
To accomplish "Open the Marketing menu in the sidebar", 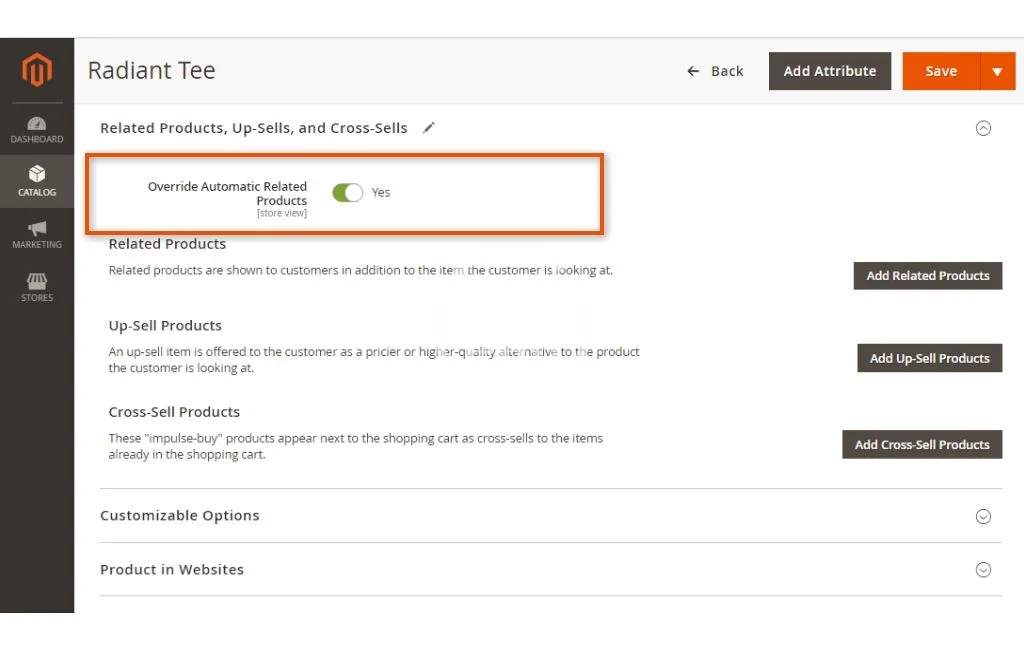I will click(x=37, y=234).
